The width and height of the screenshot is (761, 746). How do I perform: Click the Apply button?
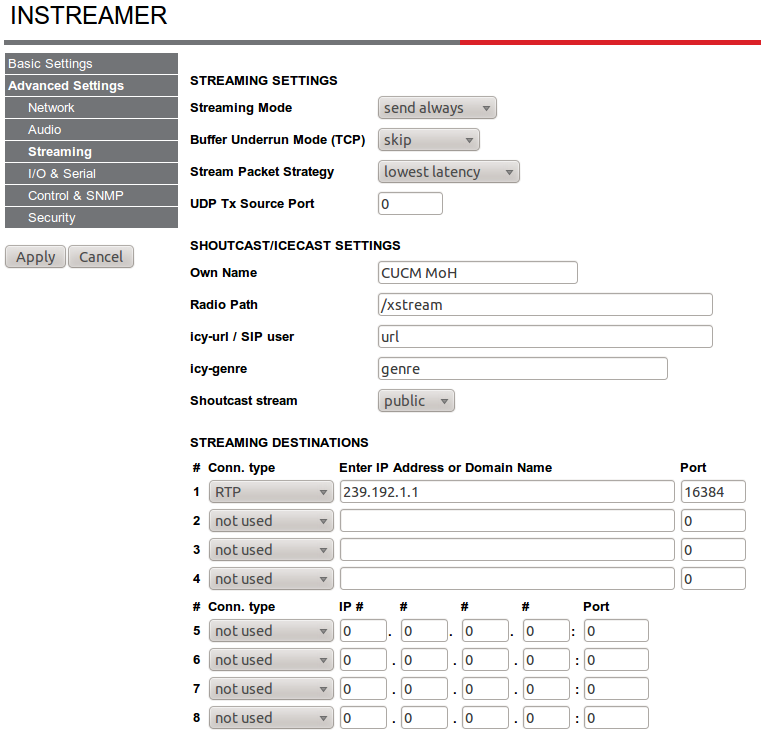click(x=35, y=257)
